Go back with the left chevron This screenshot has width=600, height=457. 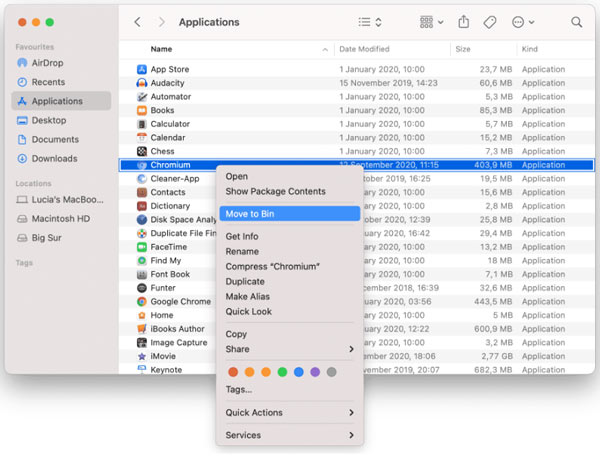tap(138, 22)
